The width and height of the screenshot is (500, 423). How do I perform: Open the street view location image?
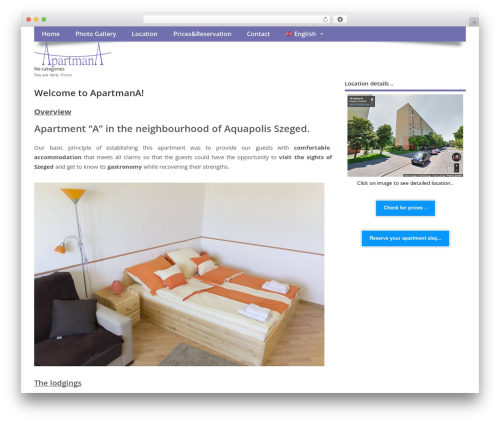(x=405, y=136)
